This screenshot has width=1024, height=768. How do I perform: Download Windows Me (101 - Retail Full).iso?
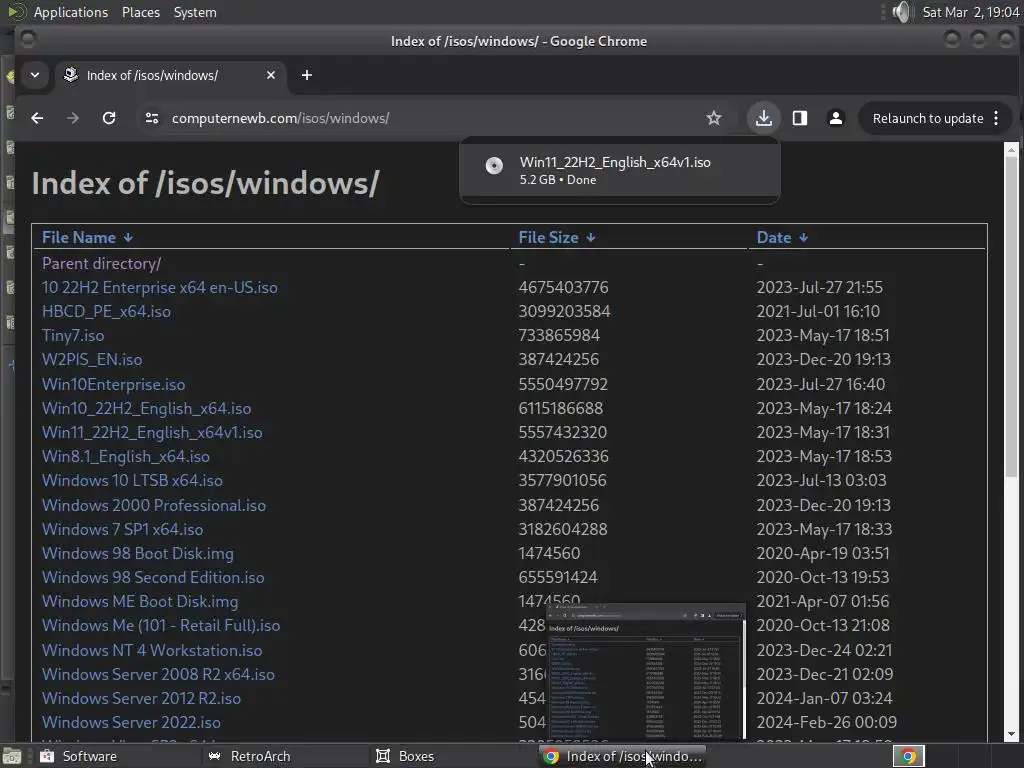pos(161,626)
